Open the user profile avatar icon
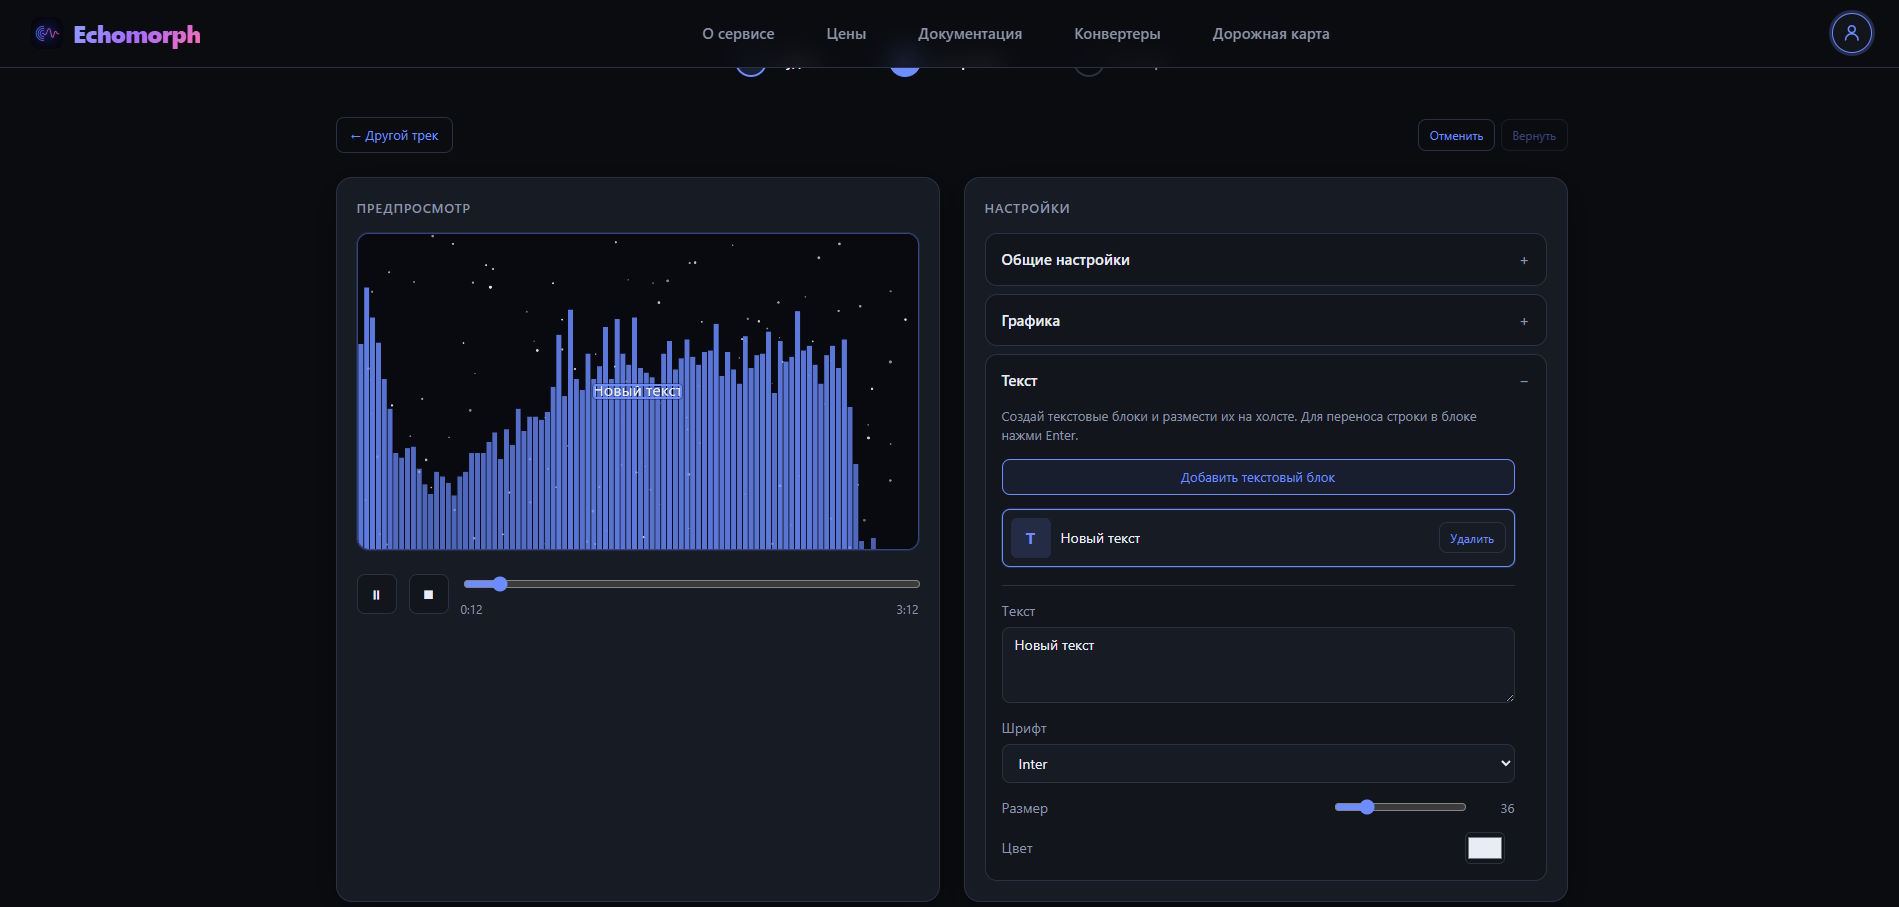Viewport: 1899px width, 907px height. coord(1851,33)
